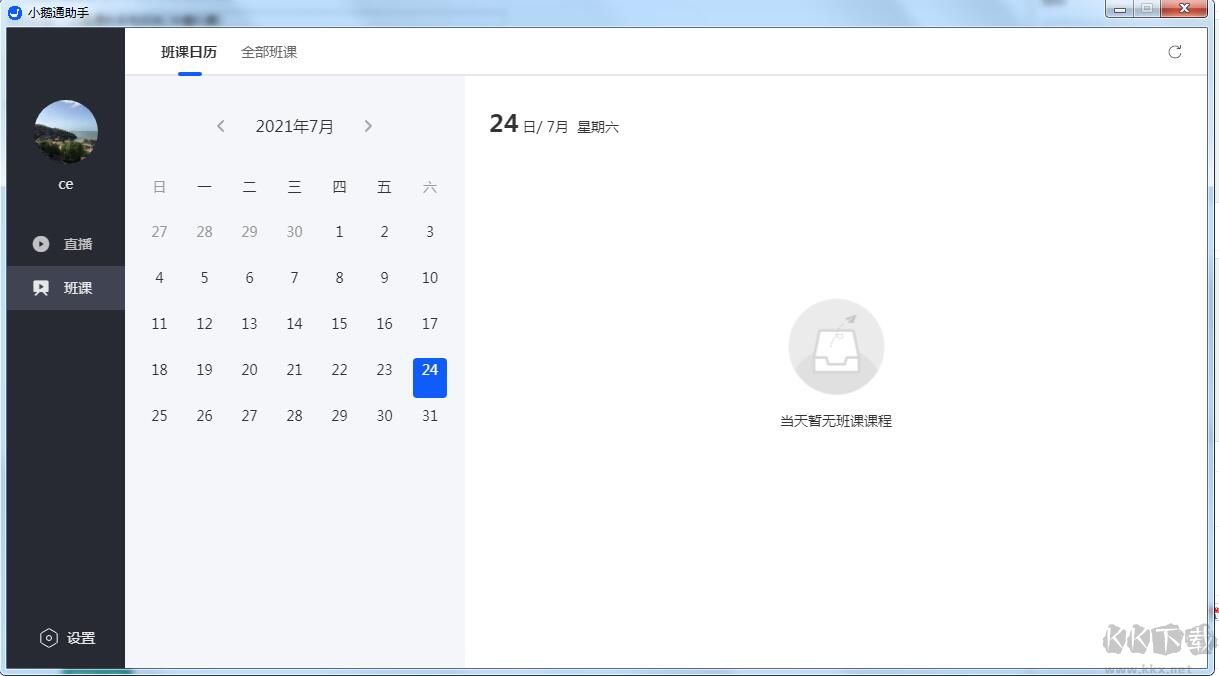Click the chat bubble icon beside 班课

point(41,287)
